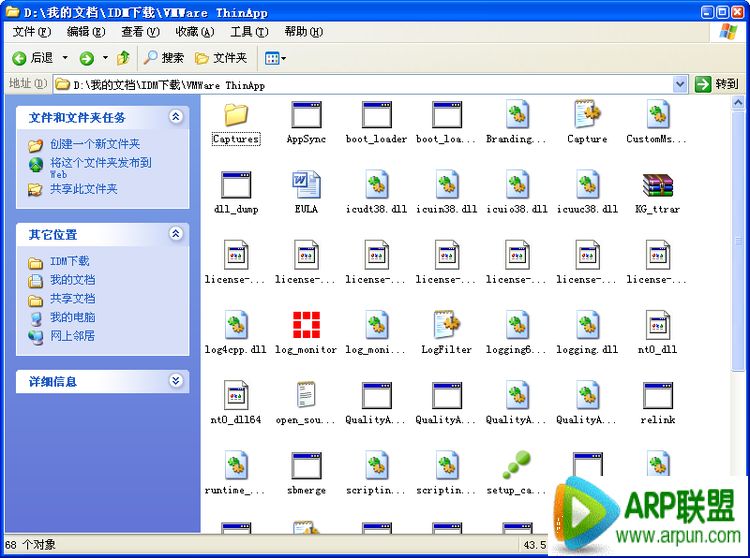
Task: Expand the address bar dropdown arrow
Action: point(680,85)
